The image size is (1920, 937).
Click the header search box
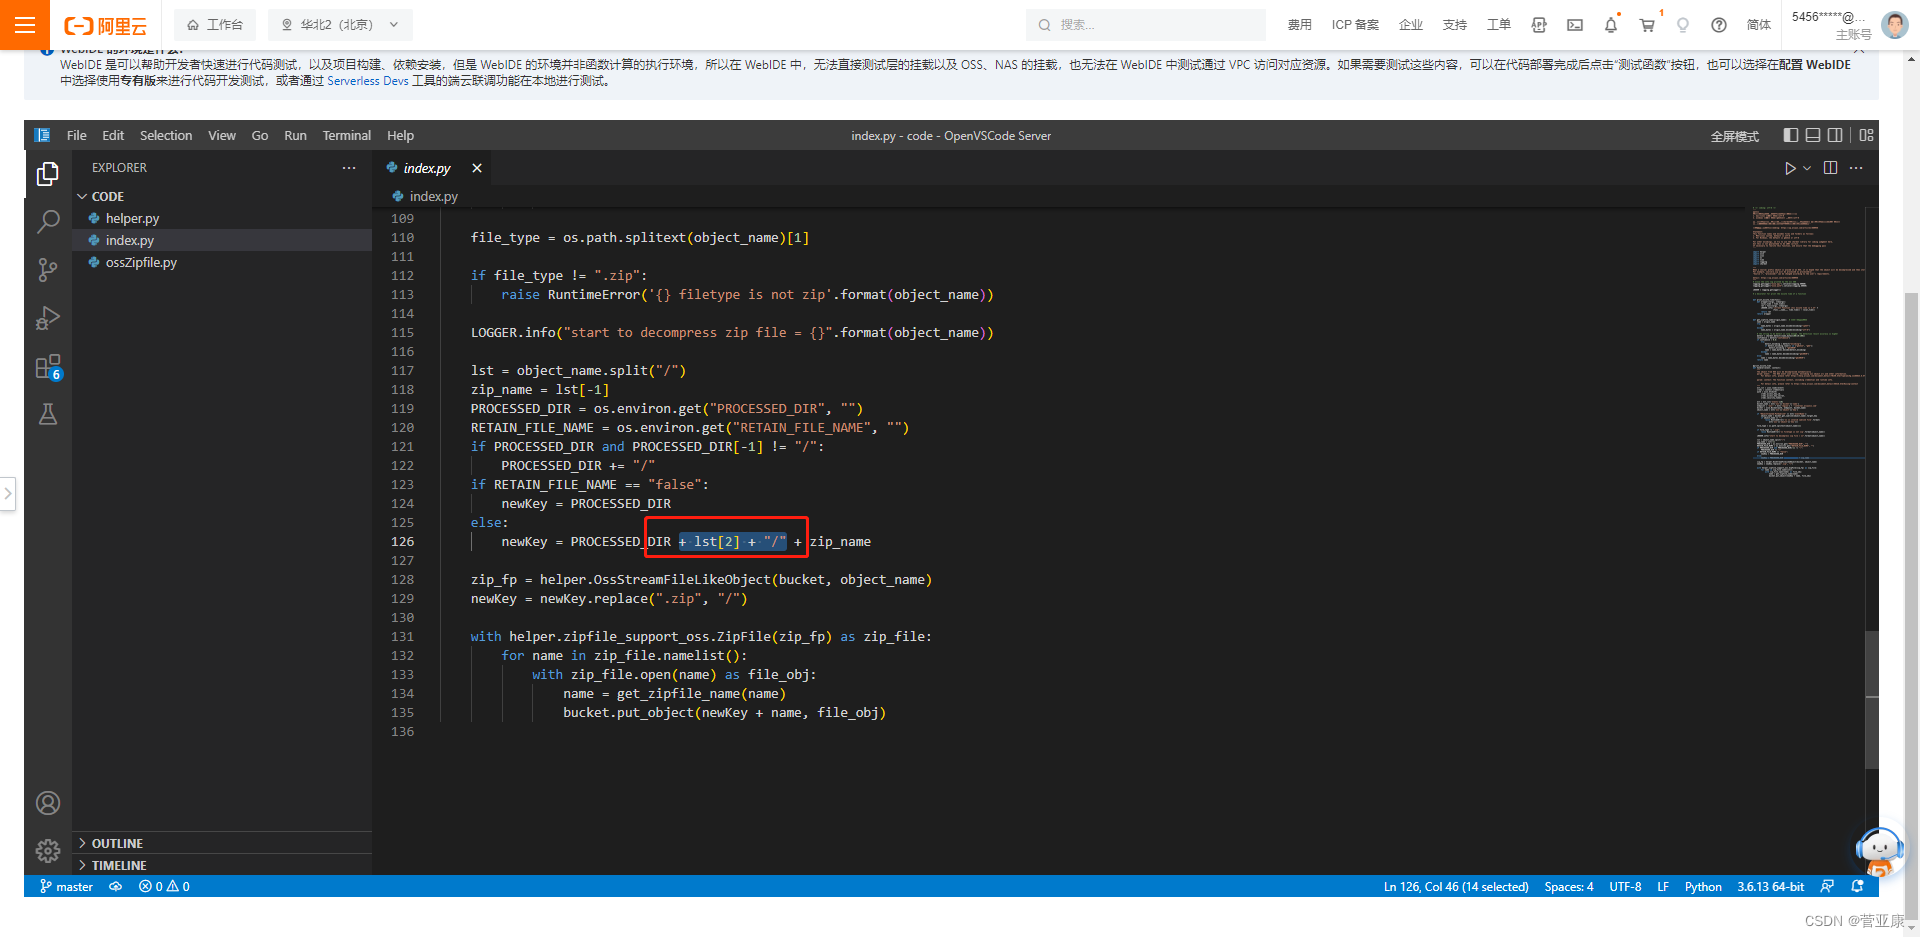coord(1145,25)
